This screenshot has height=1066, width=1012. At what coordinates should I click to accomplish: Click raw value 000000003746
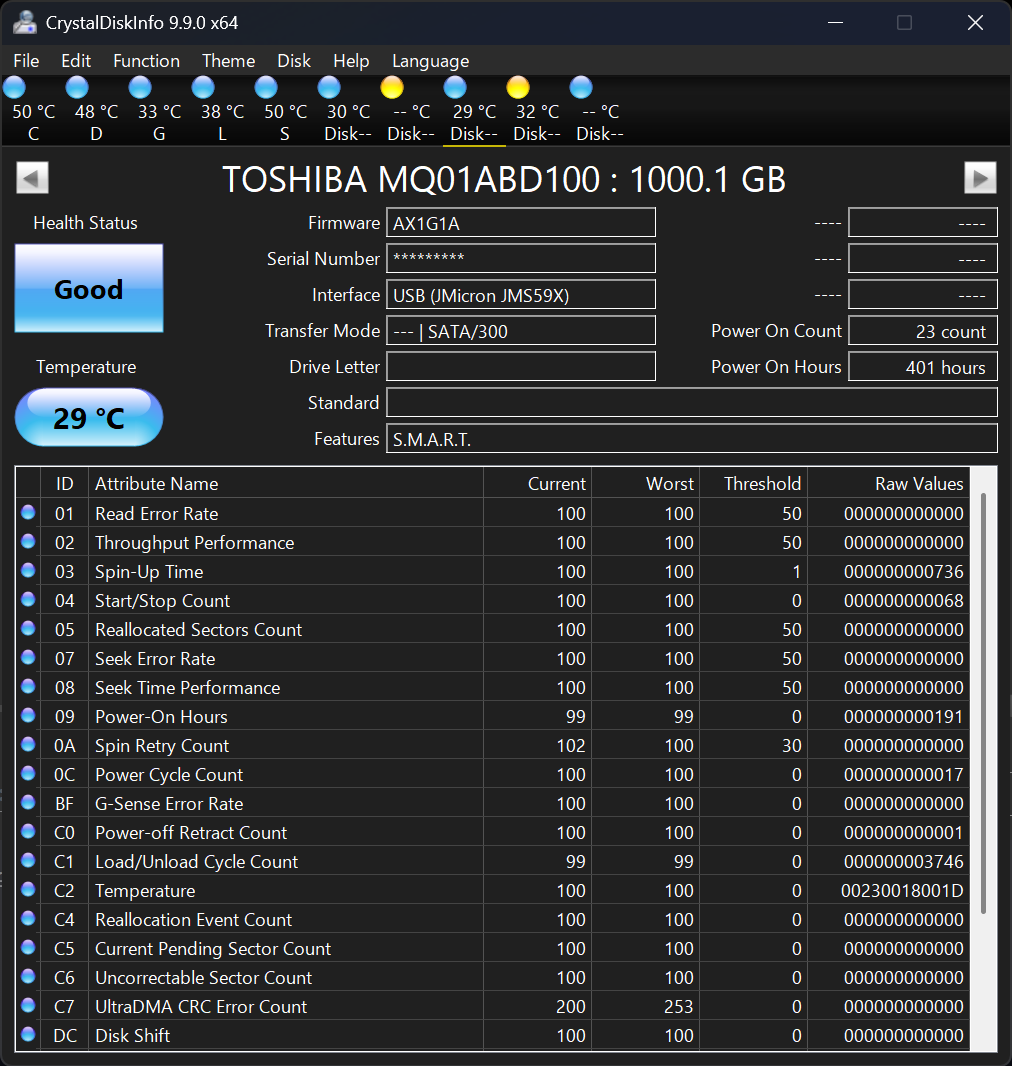click(x=903, y=861)
